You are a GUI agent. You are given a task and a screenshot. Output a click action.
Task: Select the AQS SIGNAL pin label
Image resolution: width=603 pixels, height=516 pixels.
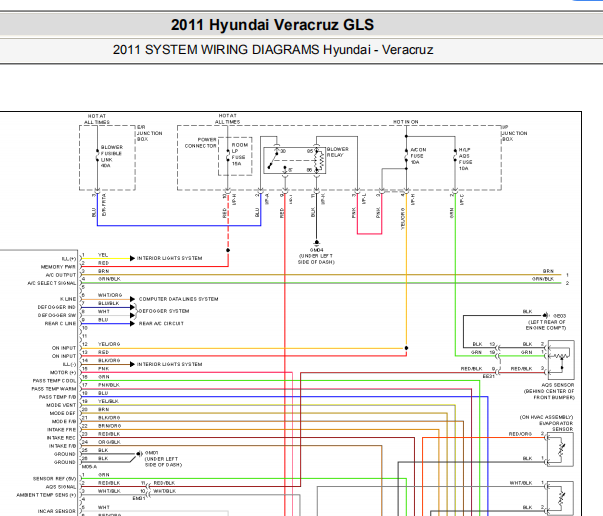(x=61, y=487)
